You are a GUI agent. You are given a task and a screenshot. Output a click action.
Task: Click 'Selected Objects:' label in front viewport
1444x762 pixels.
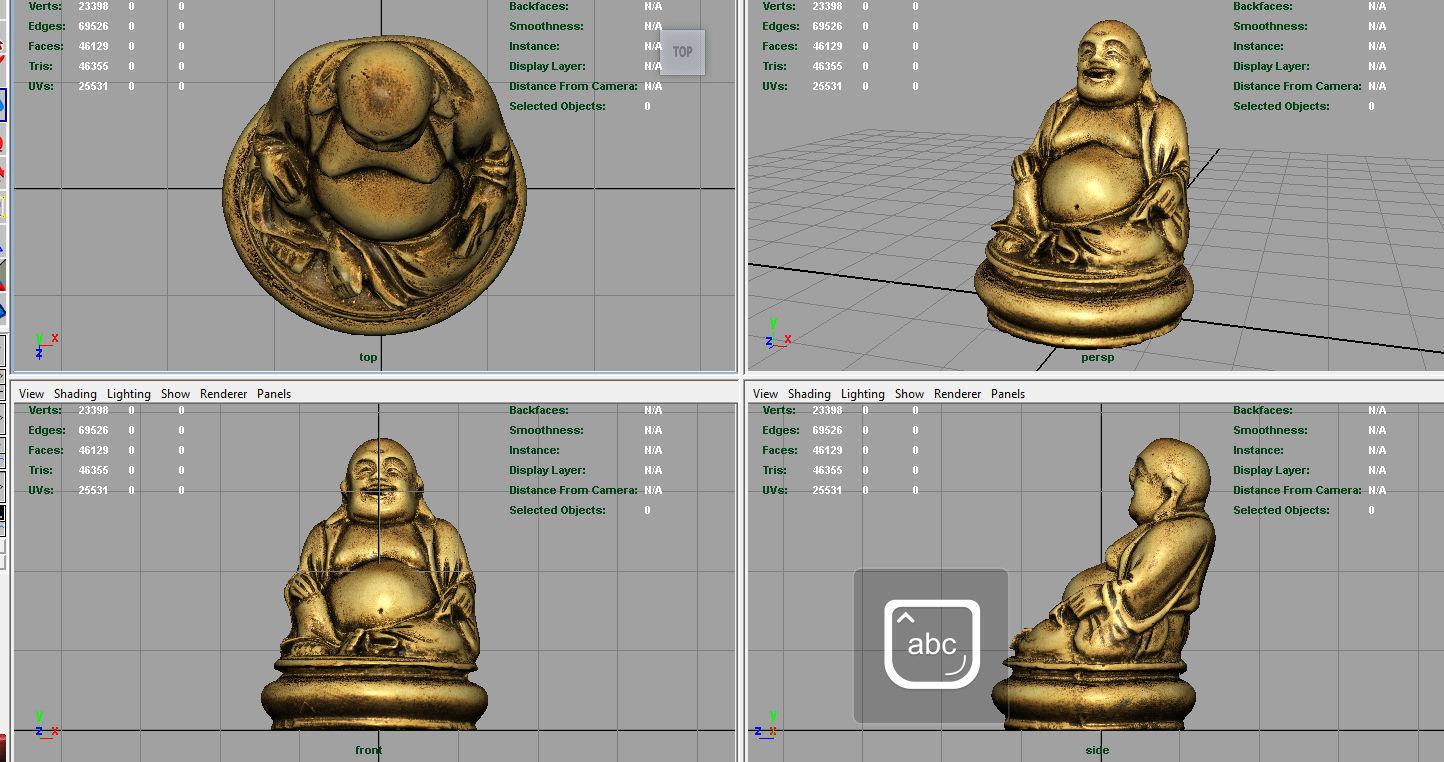pos(557,510)
